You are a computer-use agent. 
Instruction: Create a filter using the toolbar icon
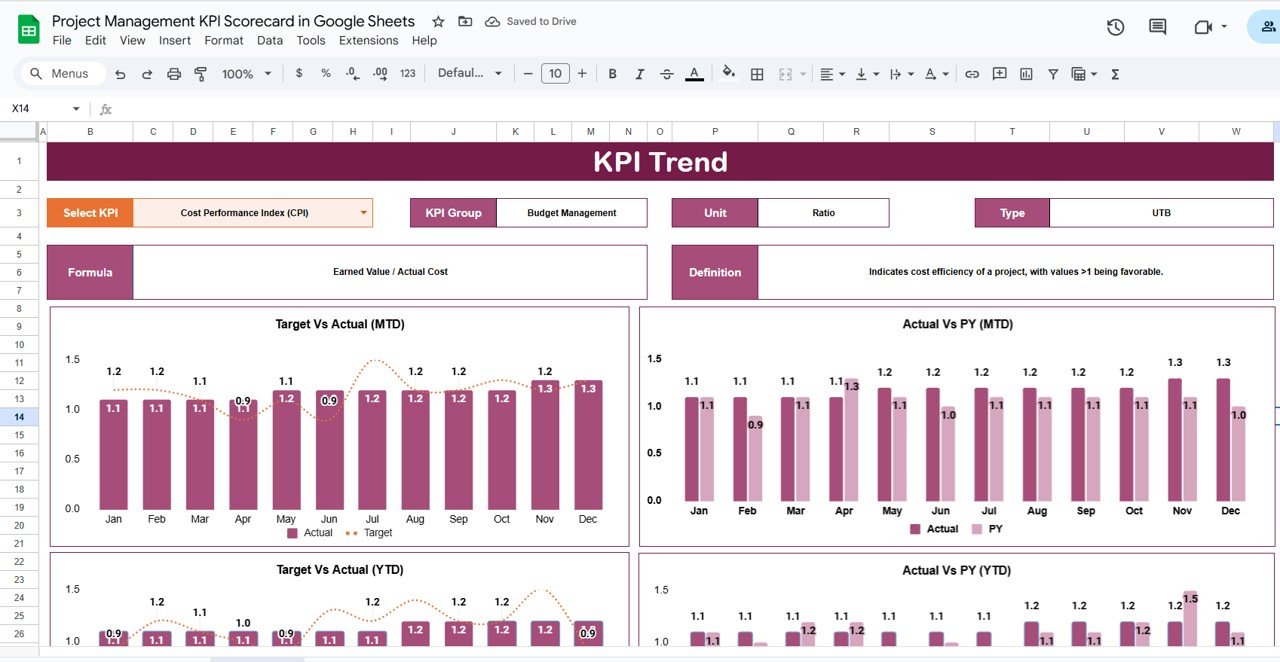(1053, 73)
